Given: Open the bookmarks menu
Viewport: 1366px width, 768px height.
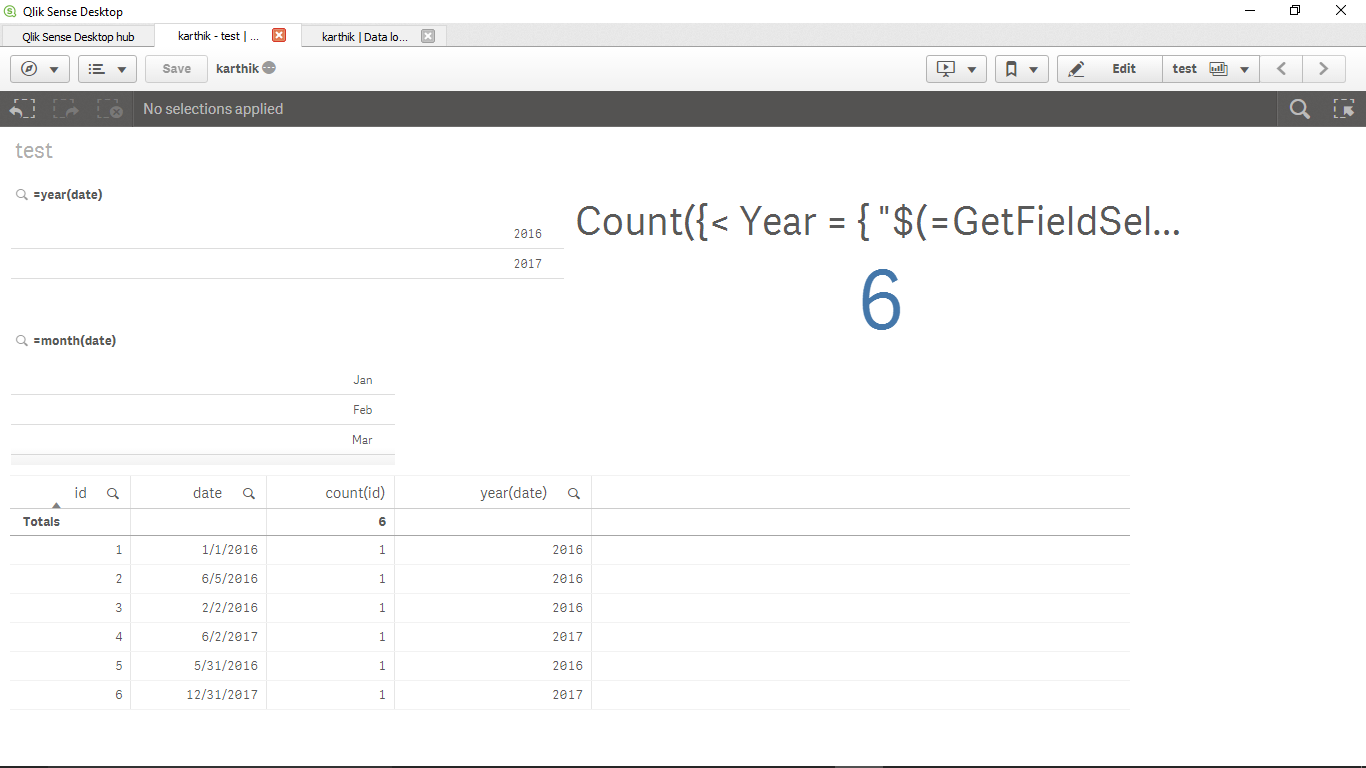Looking at the screenshot, I should (x=1022, y=69).
